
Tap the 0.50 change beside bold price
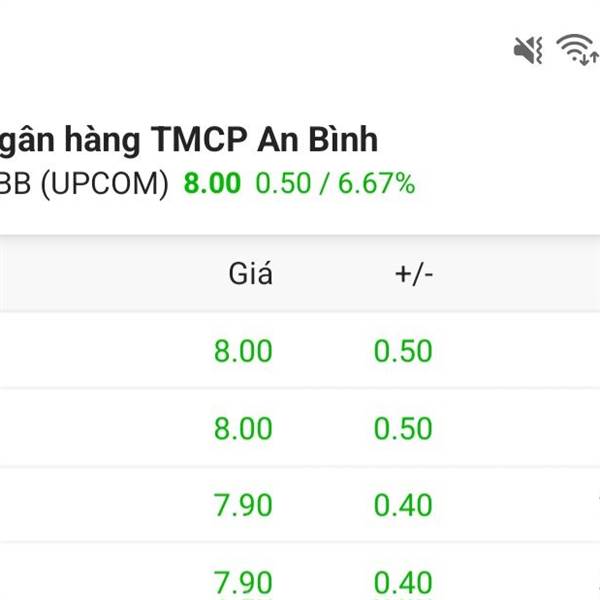coord(283,183)
